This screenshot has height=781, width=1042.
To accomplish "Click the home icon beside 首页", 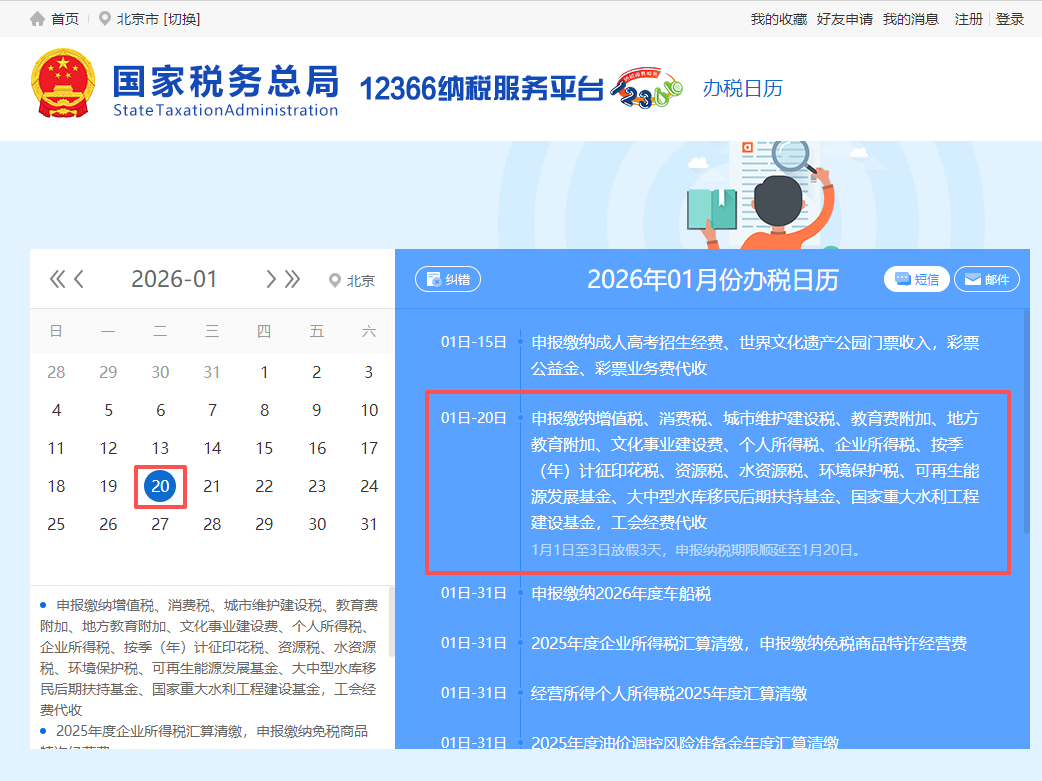I will coord(38,19).
